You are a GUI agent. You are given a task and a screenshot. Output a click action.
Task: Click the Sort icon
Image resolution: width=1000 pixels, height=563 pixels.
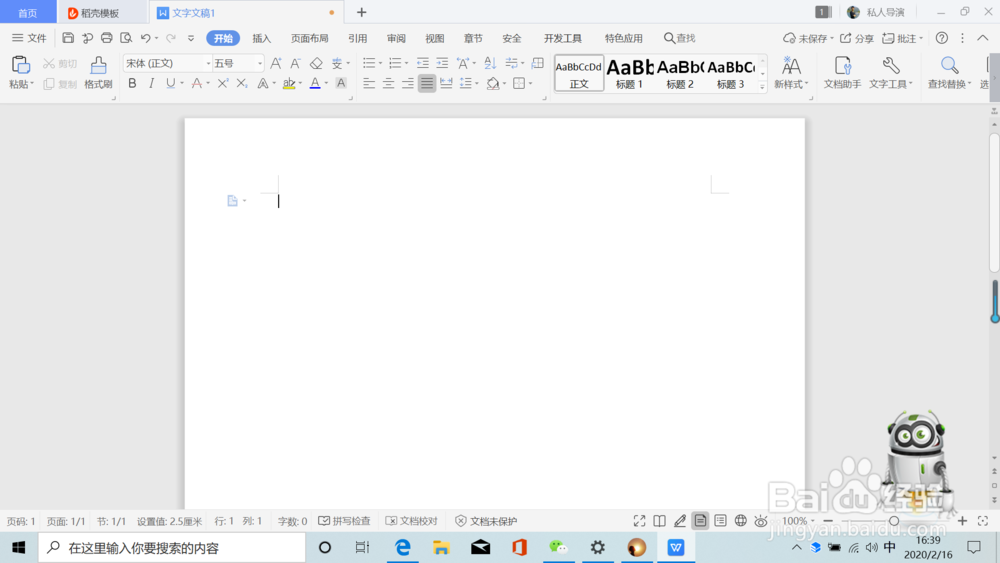tap(490, 63)
